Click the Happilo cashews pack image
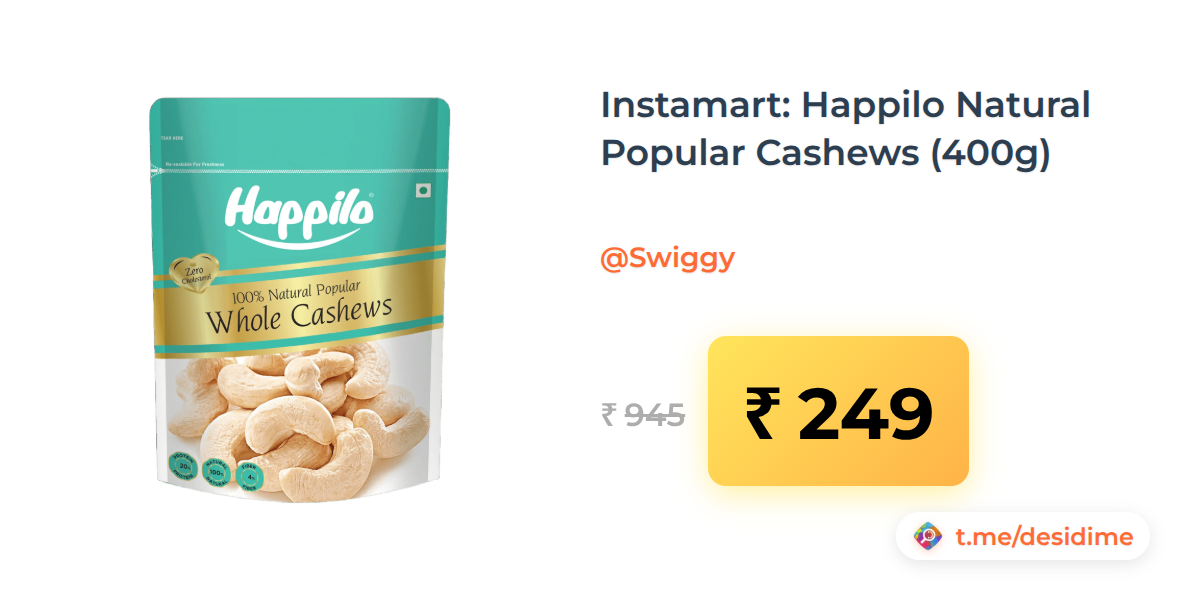 tap(297, 299)
